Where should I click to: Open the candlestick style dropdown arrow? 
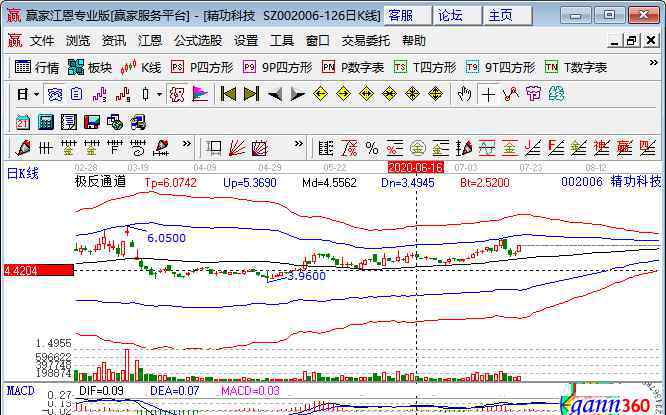pyautogui.click(x=159, y=94)
